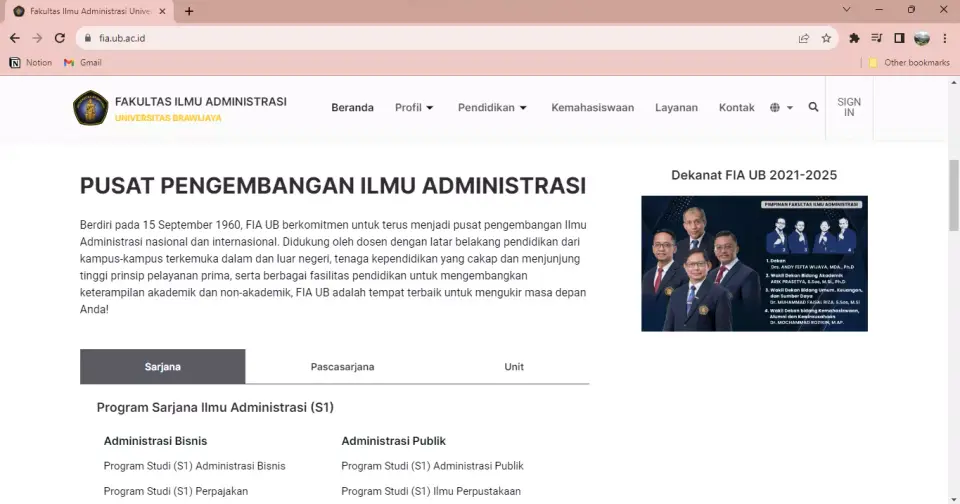
Task: Open site search with the magnifier icon
Action: [x=813, y=107]
